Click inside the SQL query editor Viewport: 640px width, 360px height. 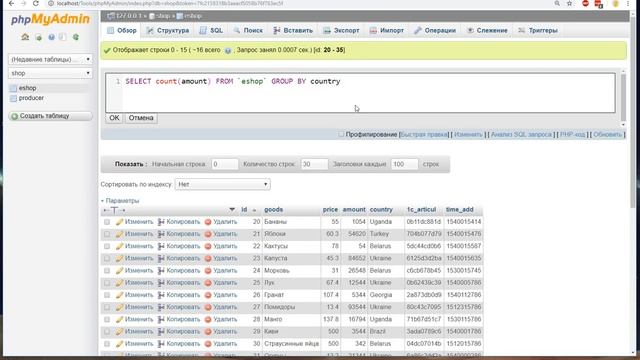click(360, 93)
